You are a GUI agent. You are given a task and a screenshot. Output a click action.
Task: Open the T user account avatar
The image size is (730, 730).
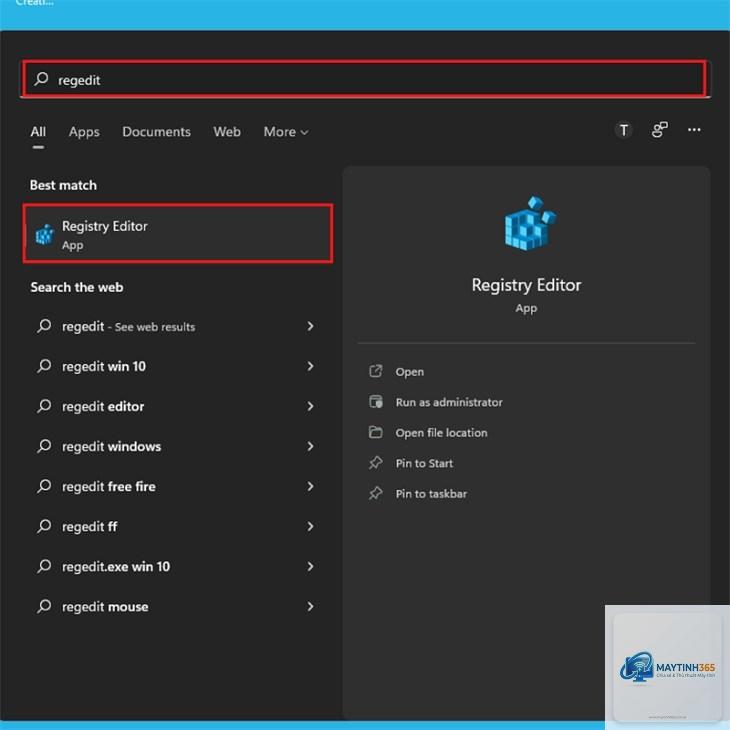coord(623,130)
